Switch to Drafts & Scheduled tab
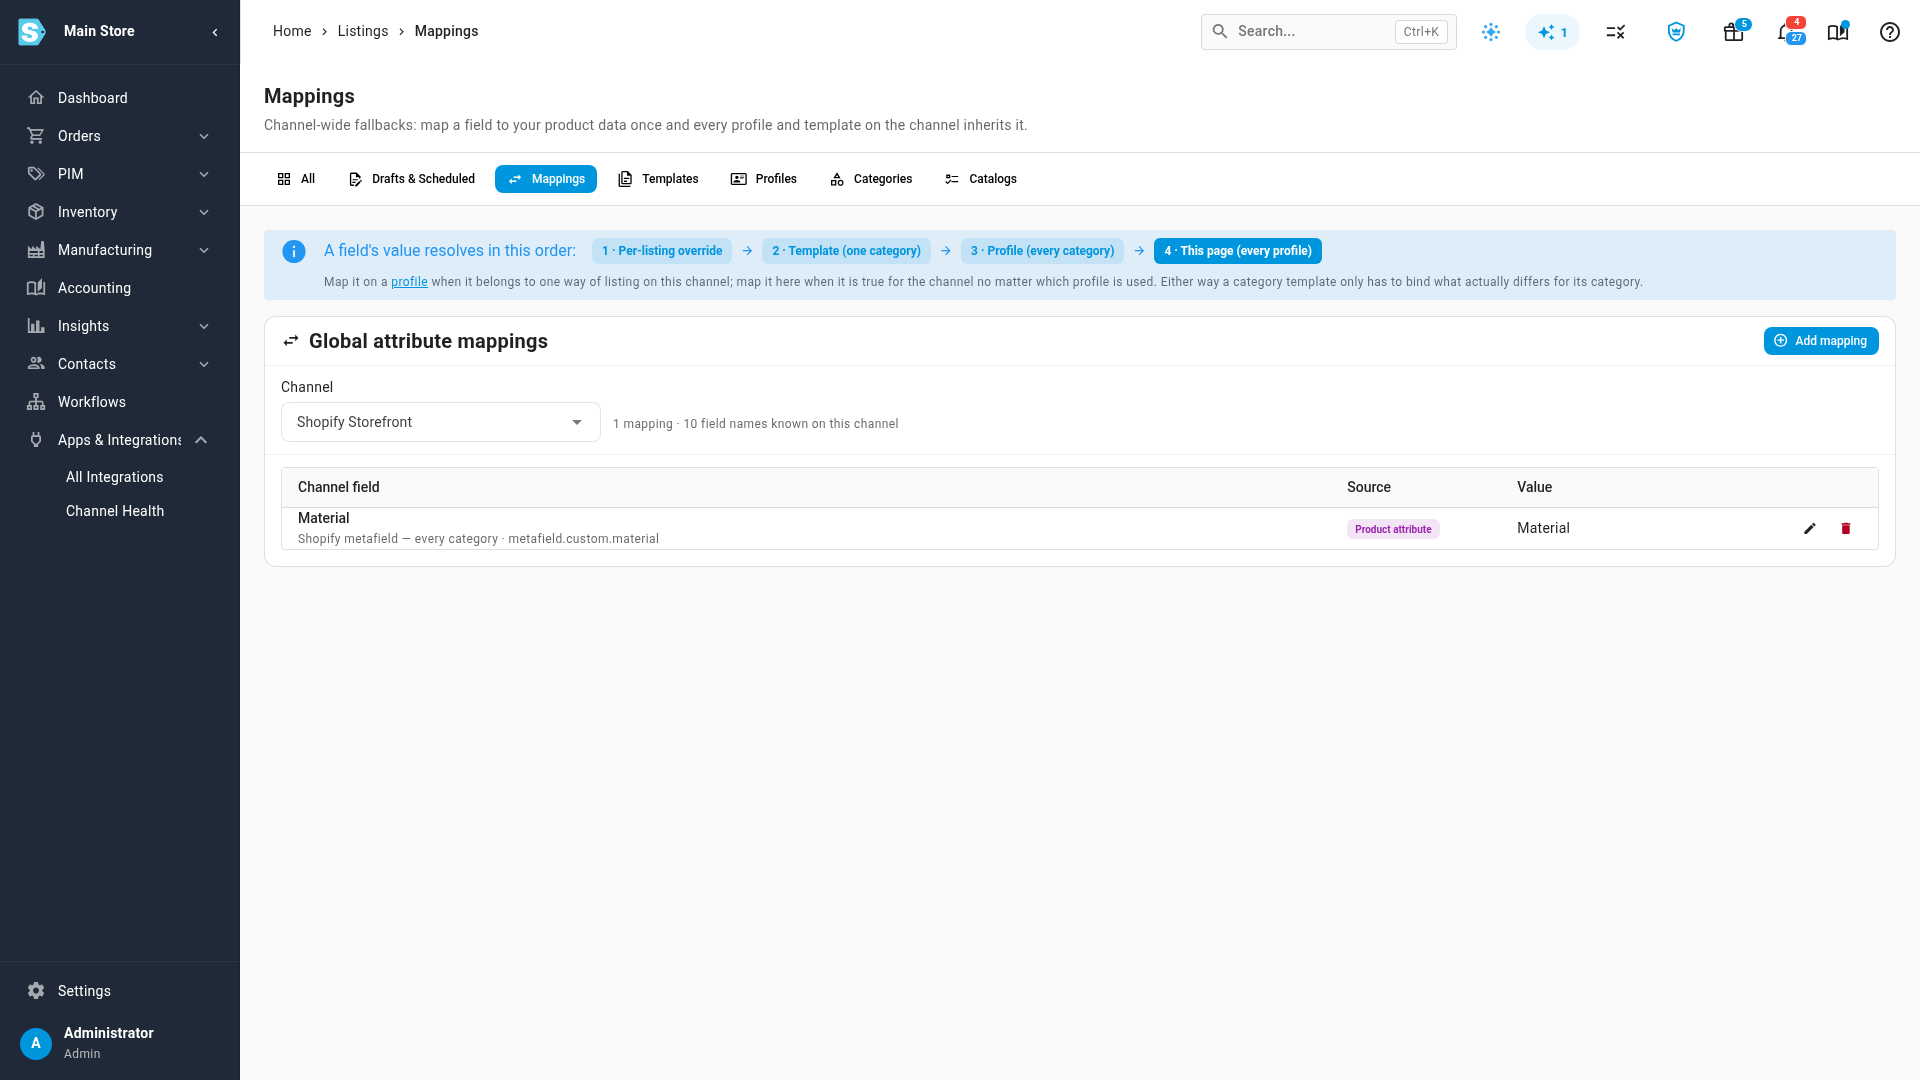This screenshot has height=1080, width=1920. pyautogui.click(x=411, y=179)
